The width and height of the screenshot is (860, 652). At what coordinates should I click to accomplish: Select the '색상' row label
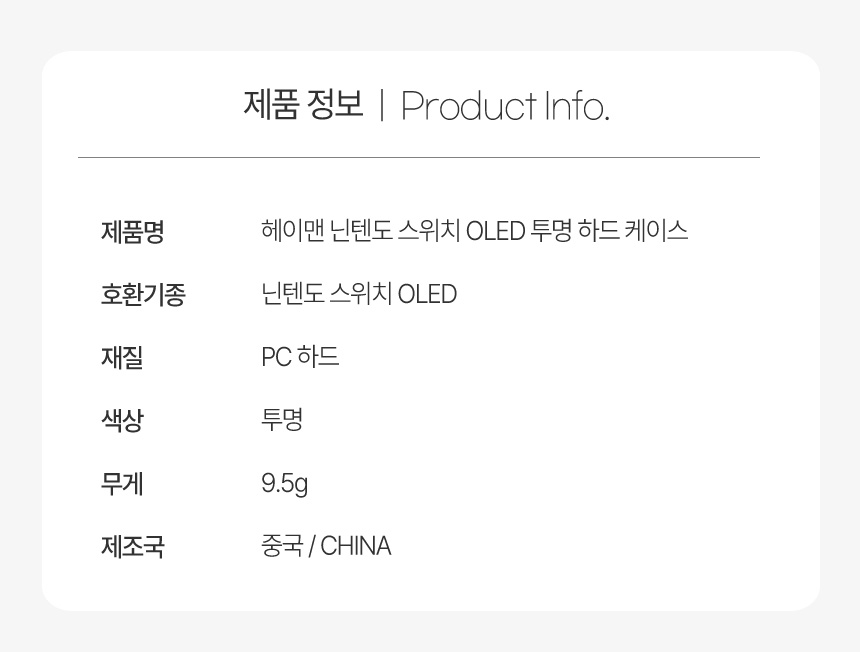pos(122,420)
